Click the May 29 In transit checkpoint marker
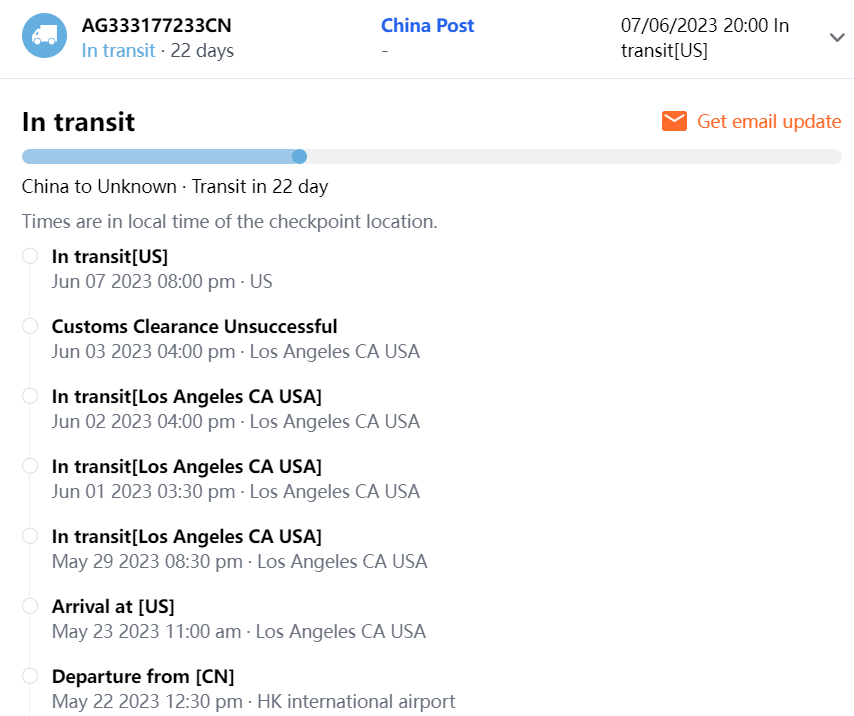The width and height of the screenshot is (854, 716). (30, 536)
